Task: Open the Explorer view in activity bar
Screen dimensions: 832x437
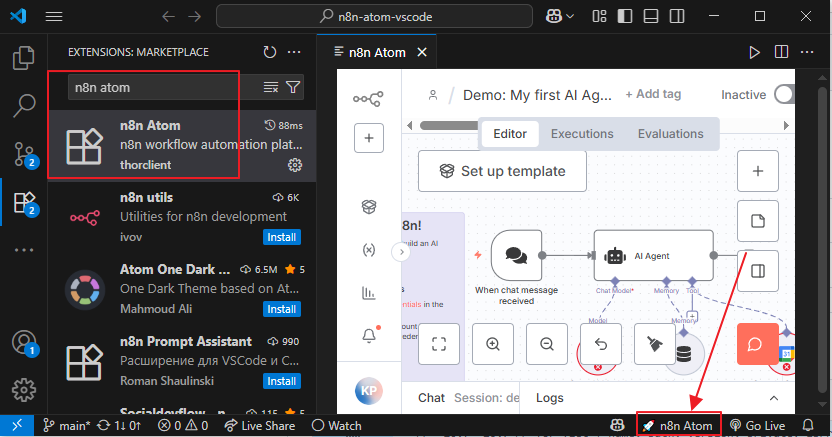Action: click(x=23, y=58)
